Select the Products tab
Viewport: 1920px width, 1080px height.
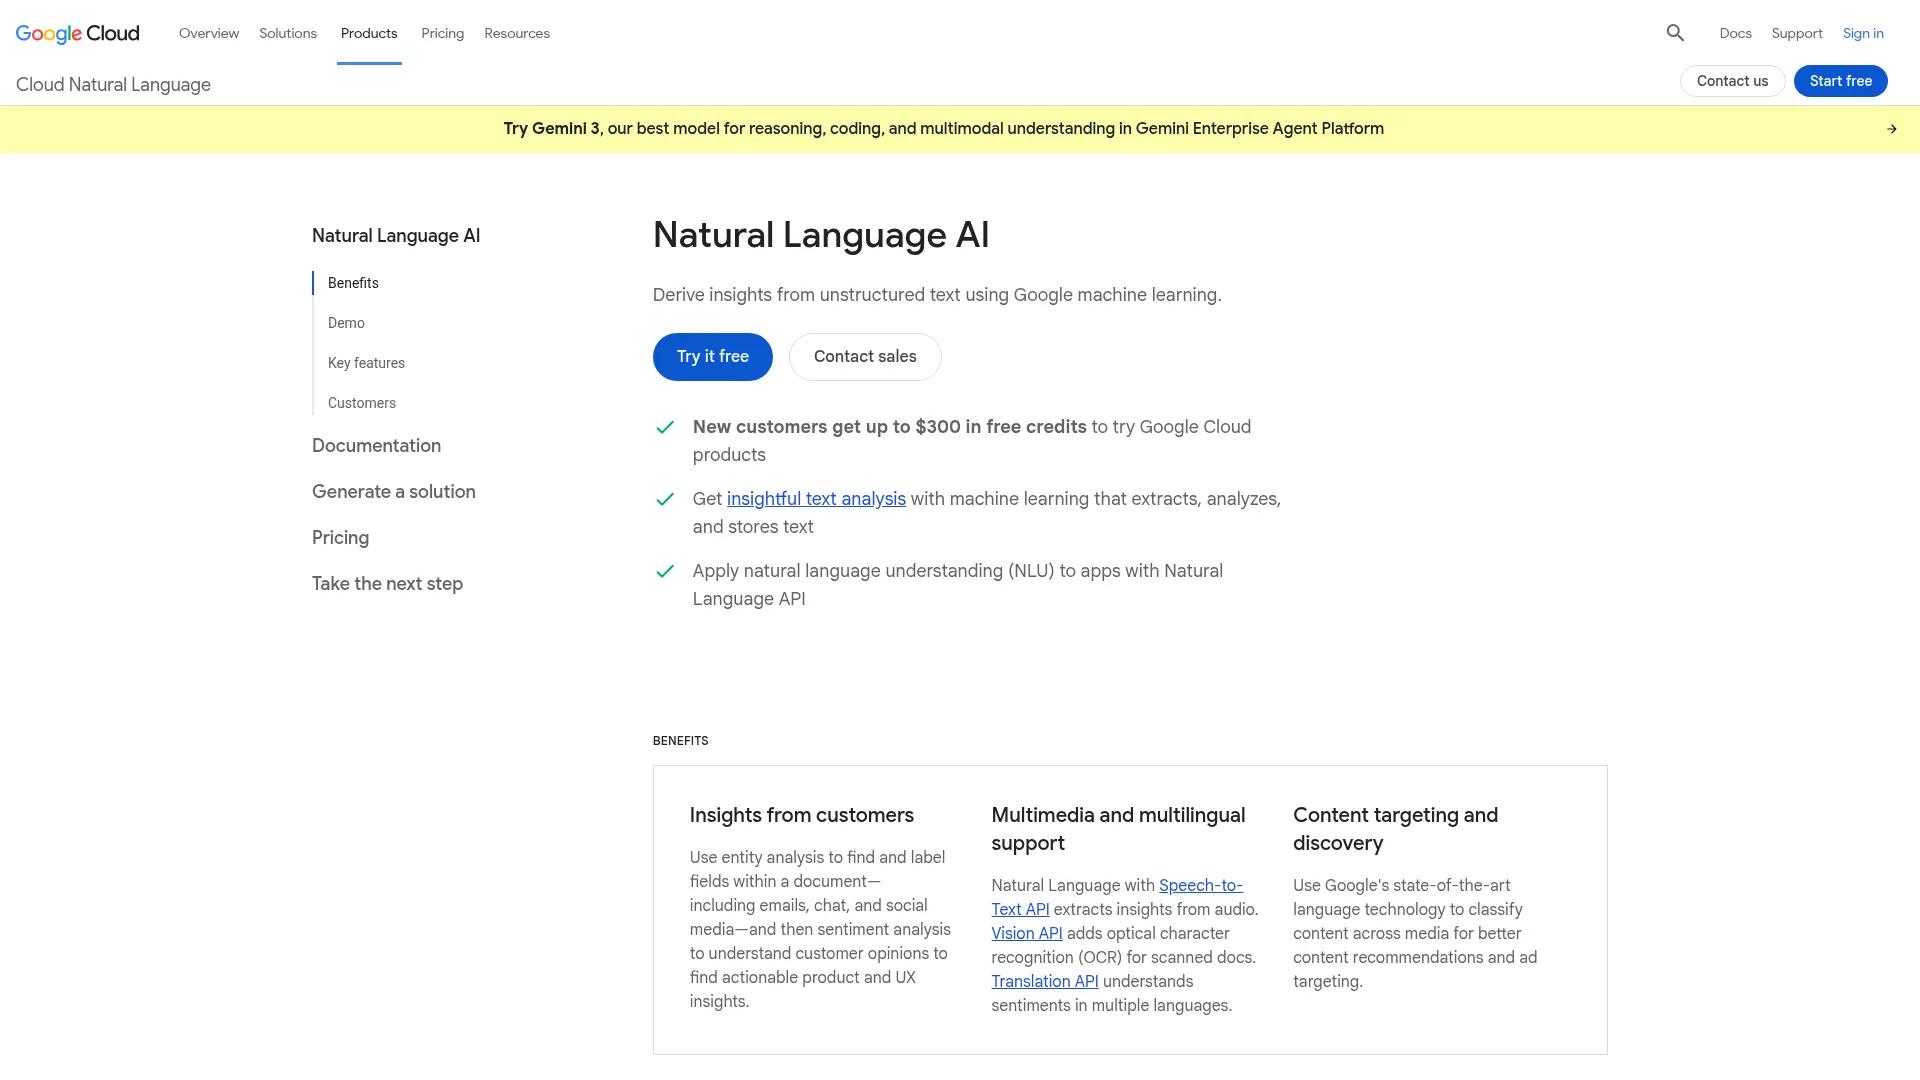369,33
